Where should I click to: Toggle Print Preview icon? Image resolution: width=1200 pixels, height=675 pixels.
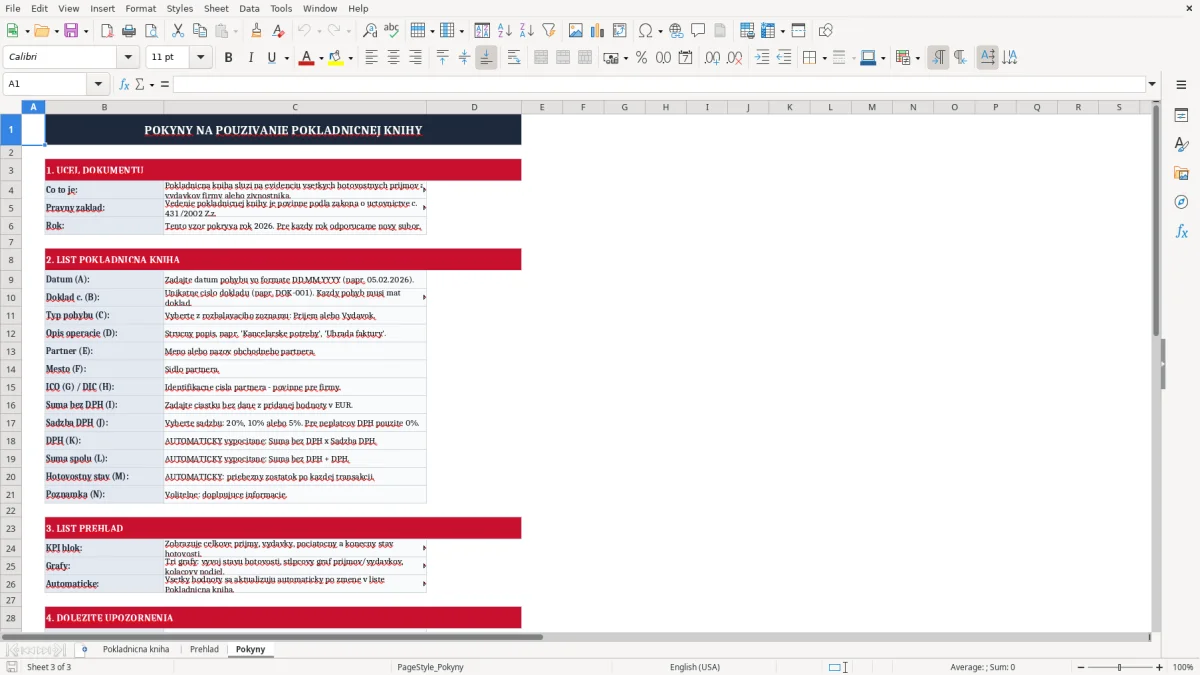click(149, 31)
